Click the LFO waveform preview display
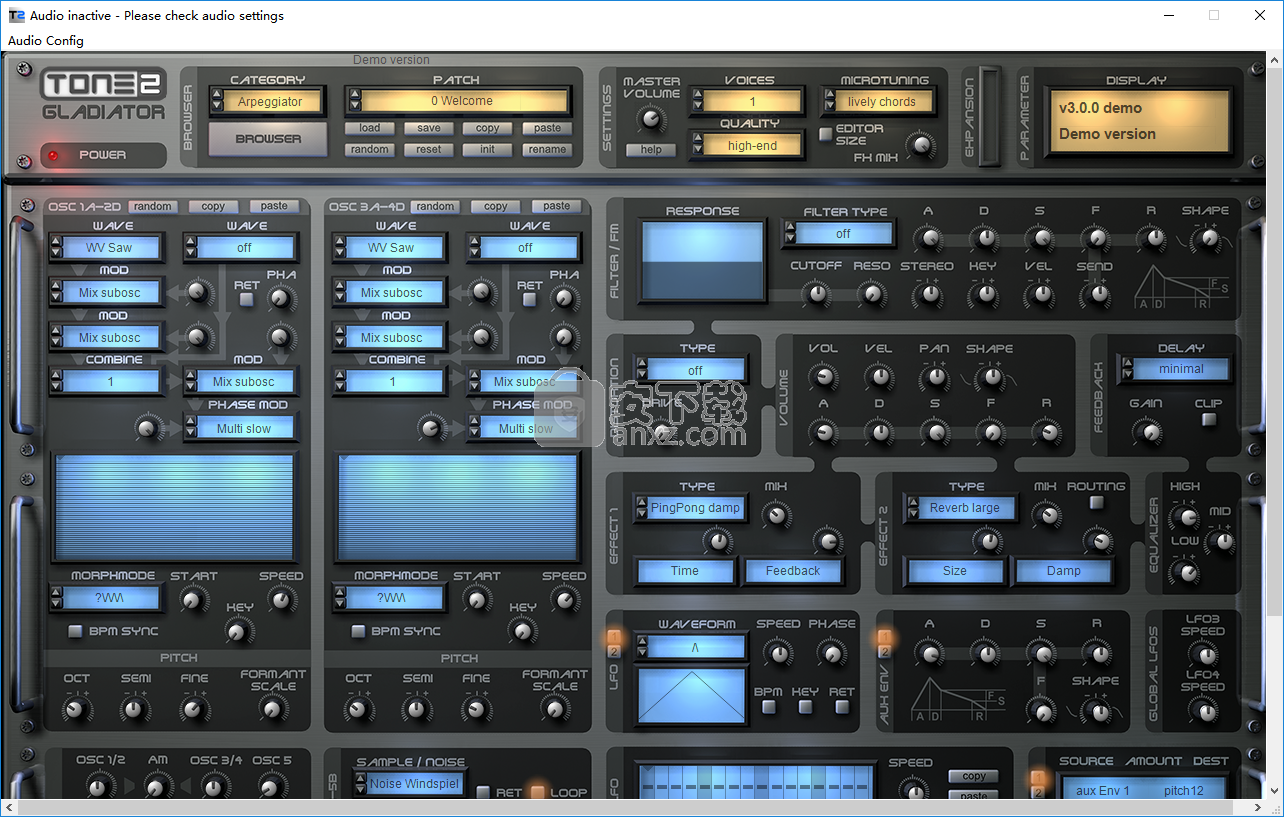The image size is (1284, 817). [692, 695]
